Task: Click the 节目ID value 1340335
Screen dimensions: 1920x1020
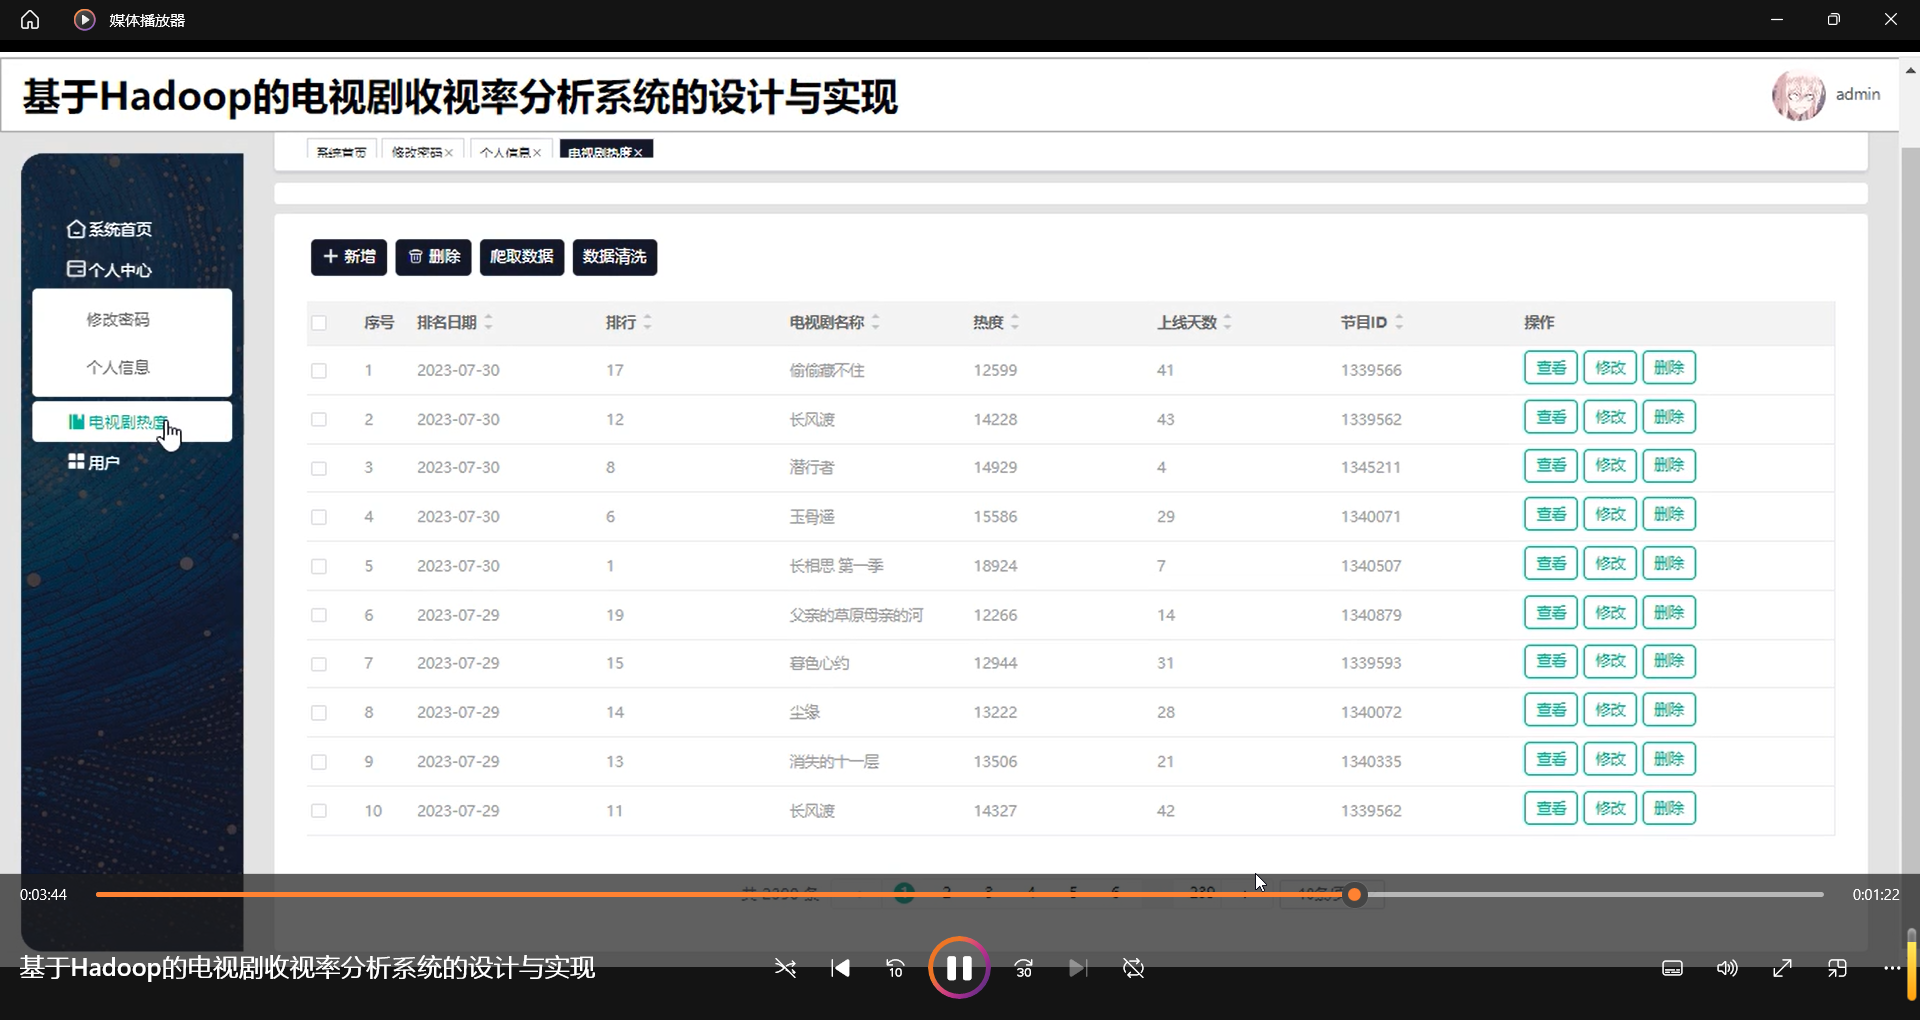Action: pyautogui.click(x=1371, y=762)
